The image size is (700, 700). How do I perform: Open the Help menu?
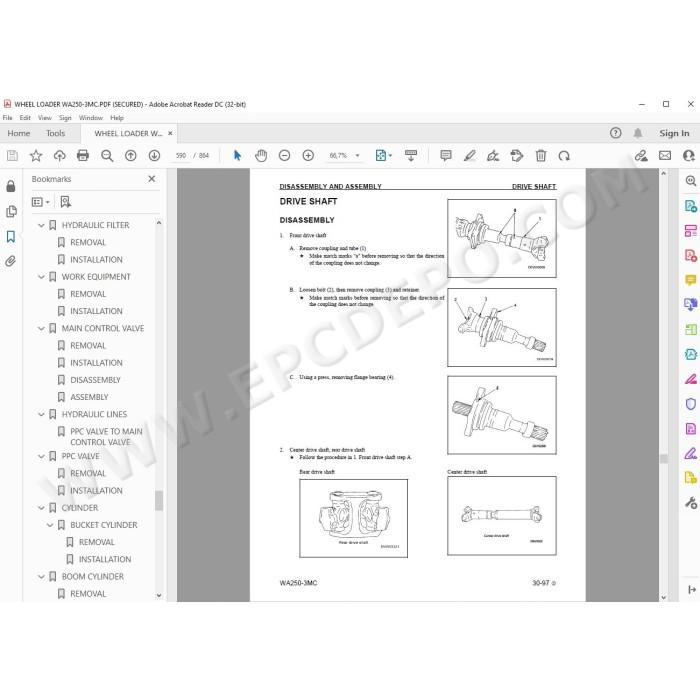point(117,118)
